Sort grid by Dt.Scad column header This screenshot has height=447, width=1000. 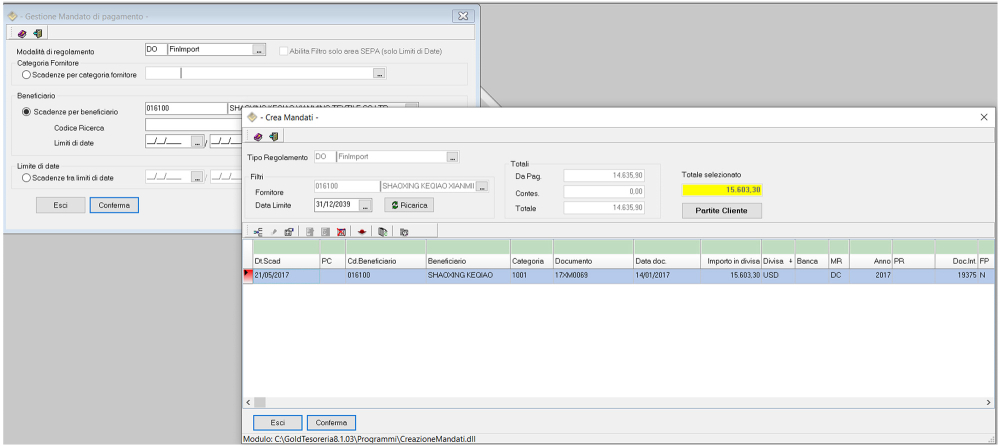coord(284,260)
